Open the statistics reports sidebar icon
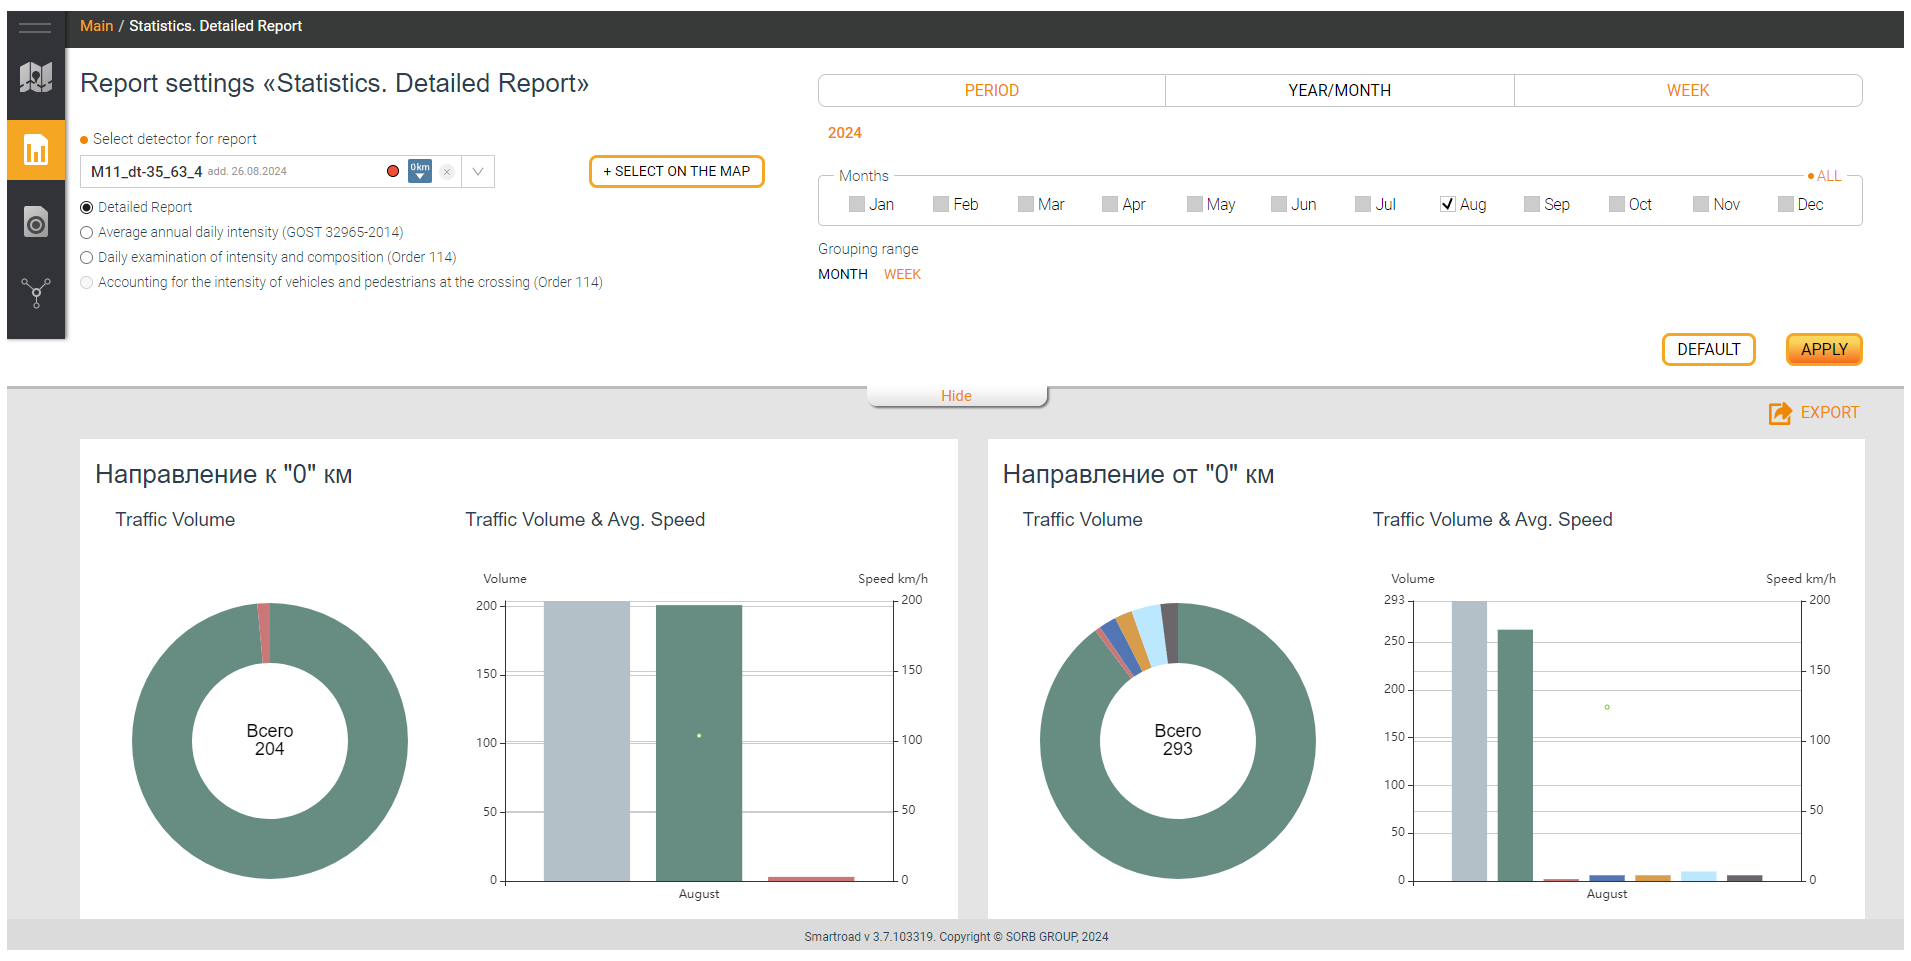Viewport: 1911px width, 961px height. 36,150
